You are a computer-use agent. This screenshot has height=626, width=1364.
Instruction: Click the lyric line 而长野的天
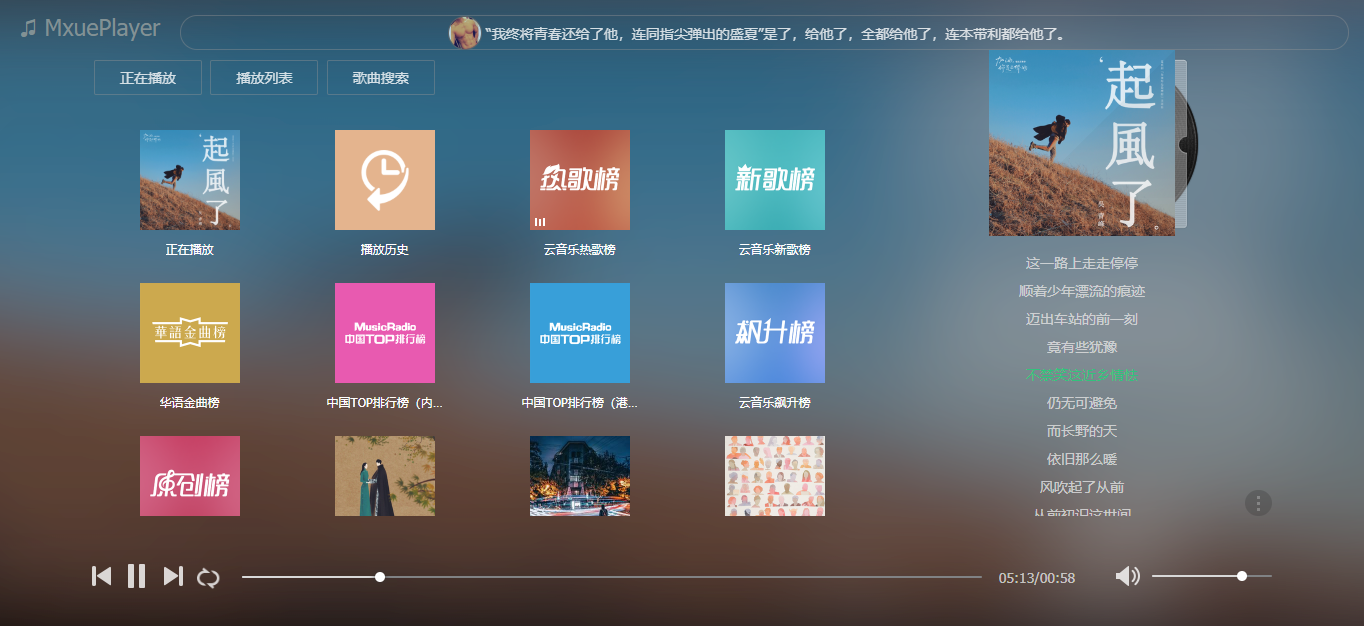point(1082,431)
